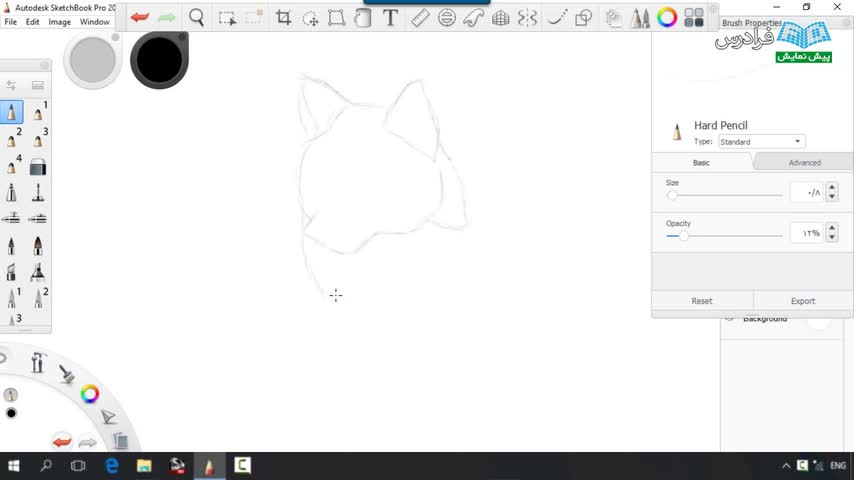Click the ENG language indicator
The width and height of the screenshot is (854, 480).
click(x=838, y=466)
